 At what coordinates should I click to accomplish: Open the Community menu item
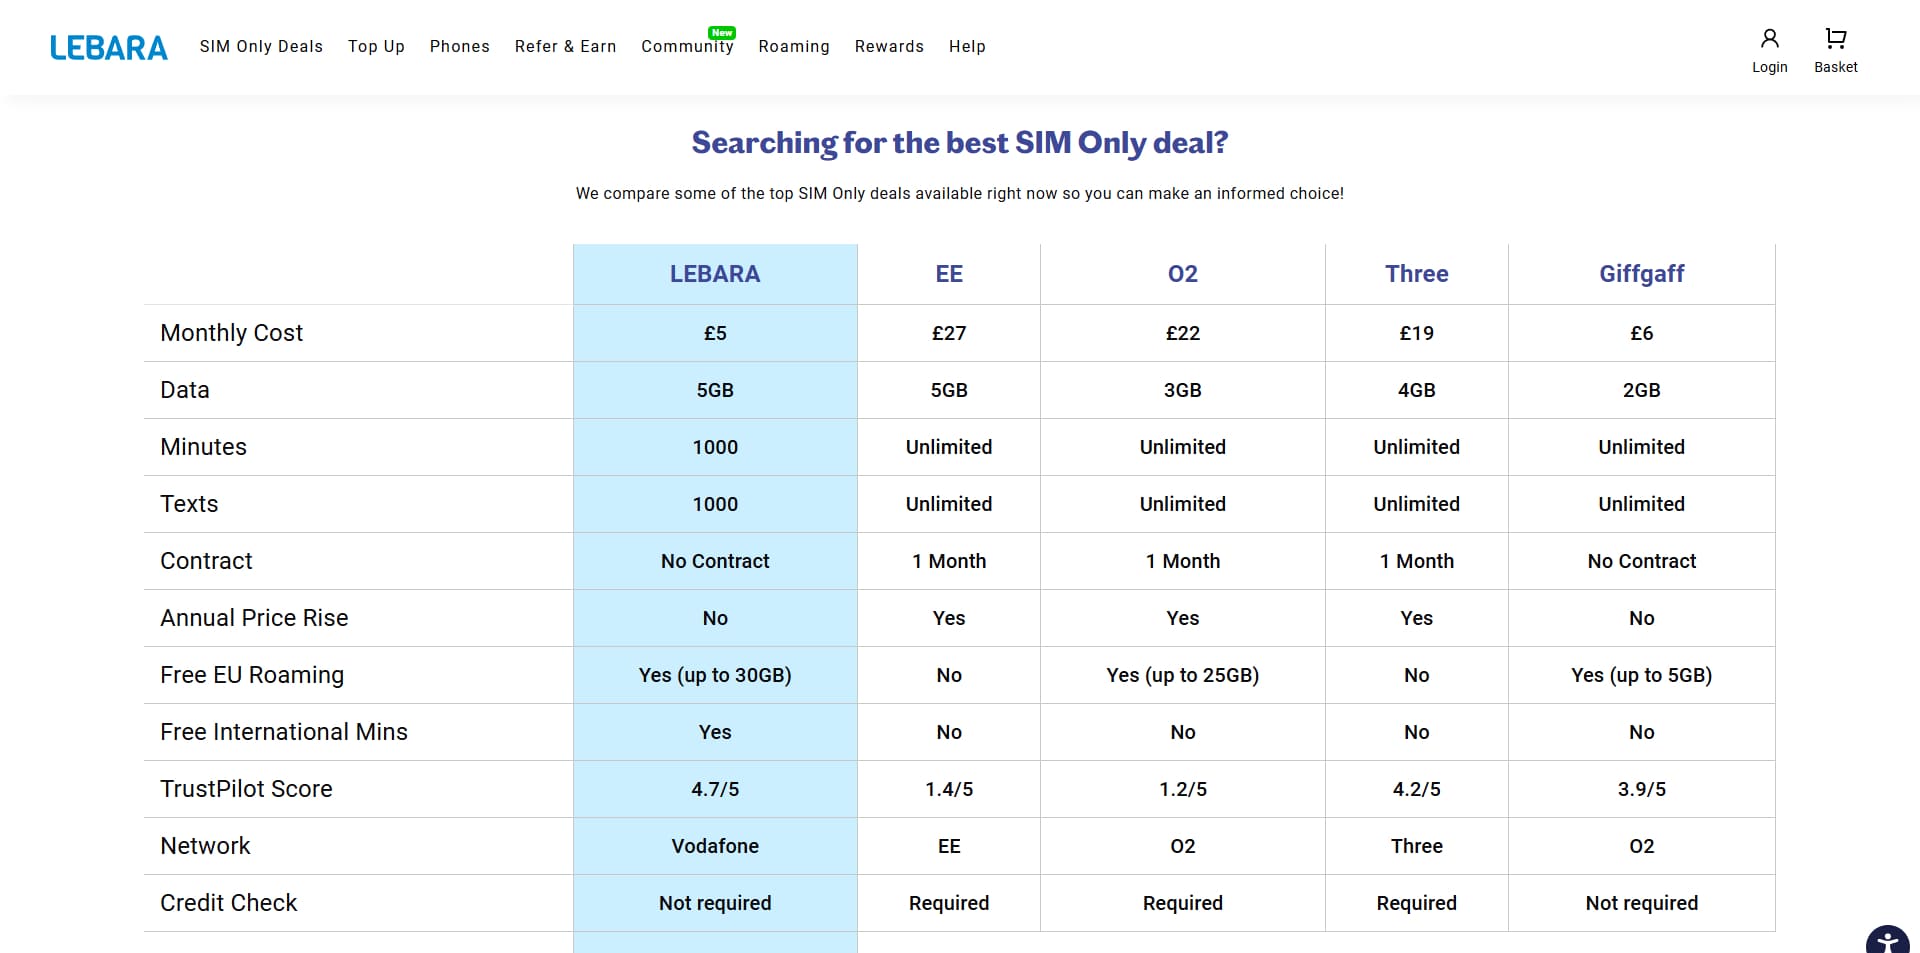pos(687,47)
